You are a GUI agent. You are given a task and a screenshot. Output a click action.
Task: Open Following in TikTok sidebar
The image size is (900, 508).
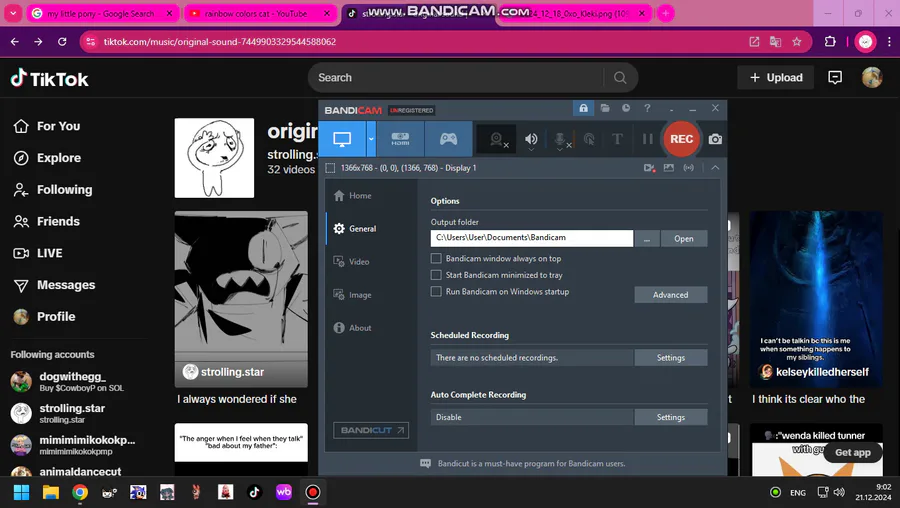pyautogui.click(x=53, y=189)
